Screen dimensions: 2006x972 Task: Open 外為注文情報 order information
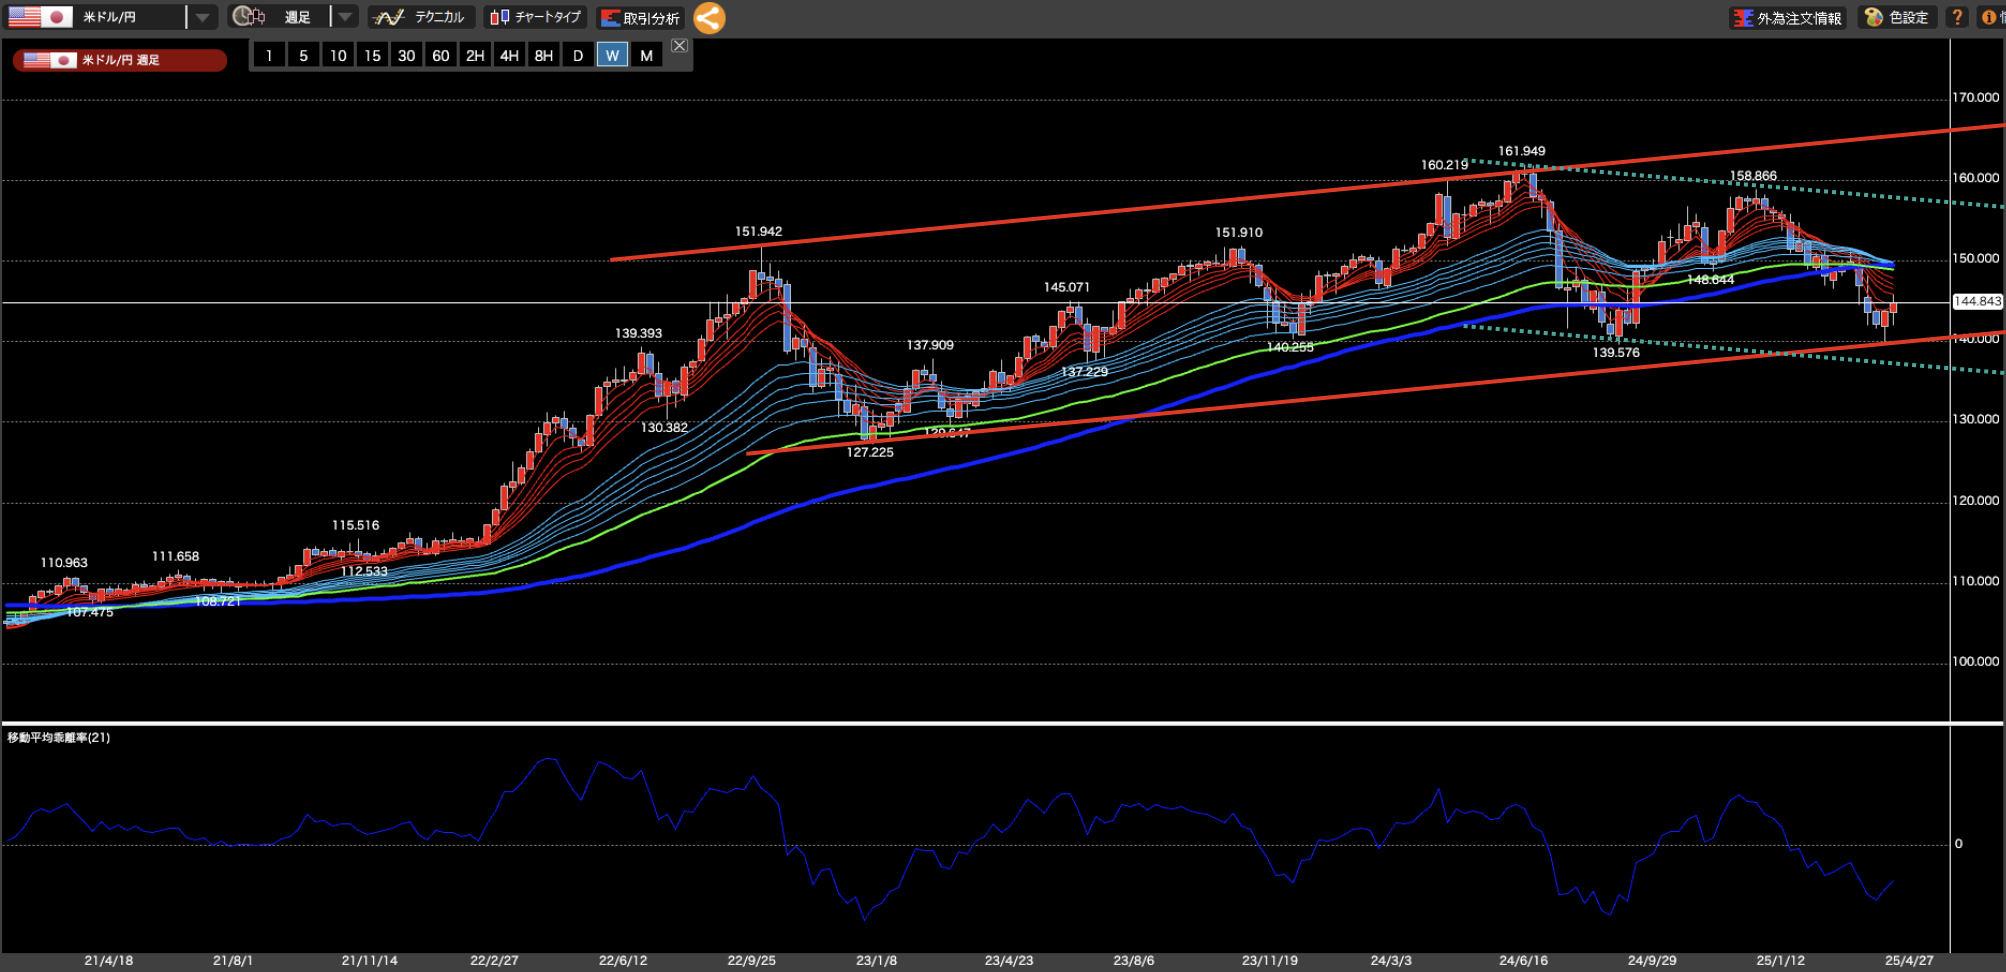1788,18
